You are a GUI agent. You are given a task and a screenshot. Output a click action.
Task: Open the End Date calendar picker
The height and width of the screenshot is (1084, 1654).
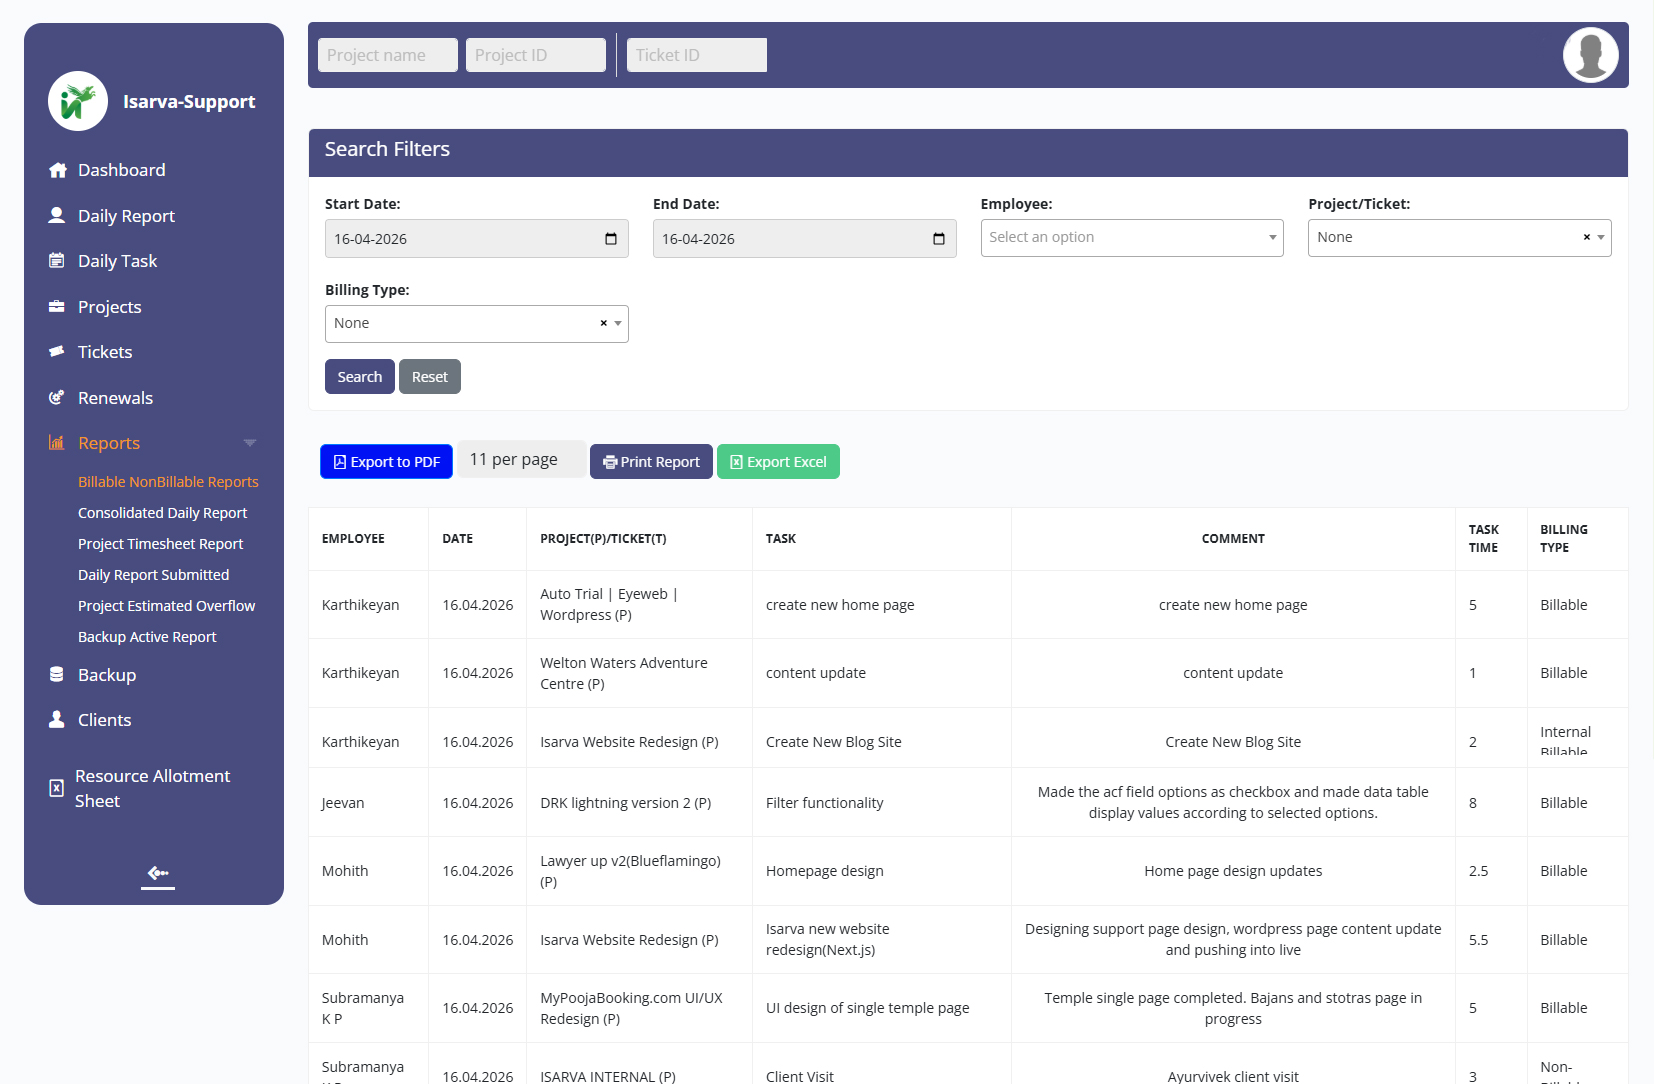pos(939,239)
